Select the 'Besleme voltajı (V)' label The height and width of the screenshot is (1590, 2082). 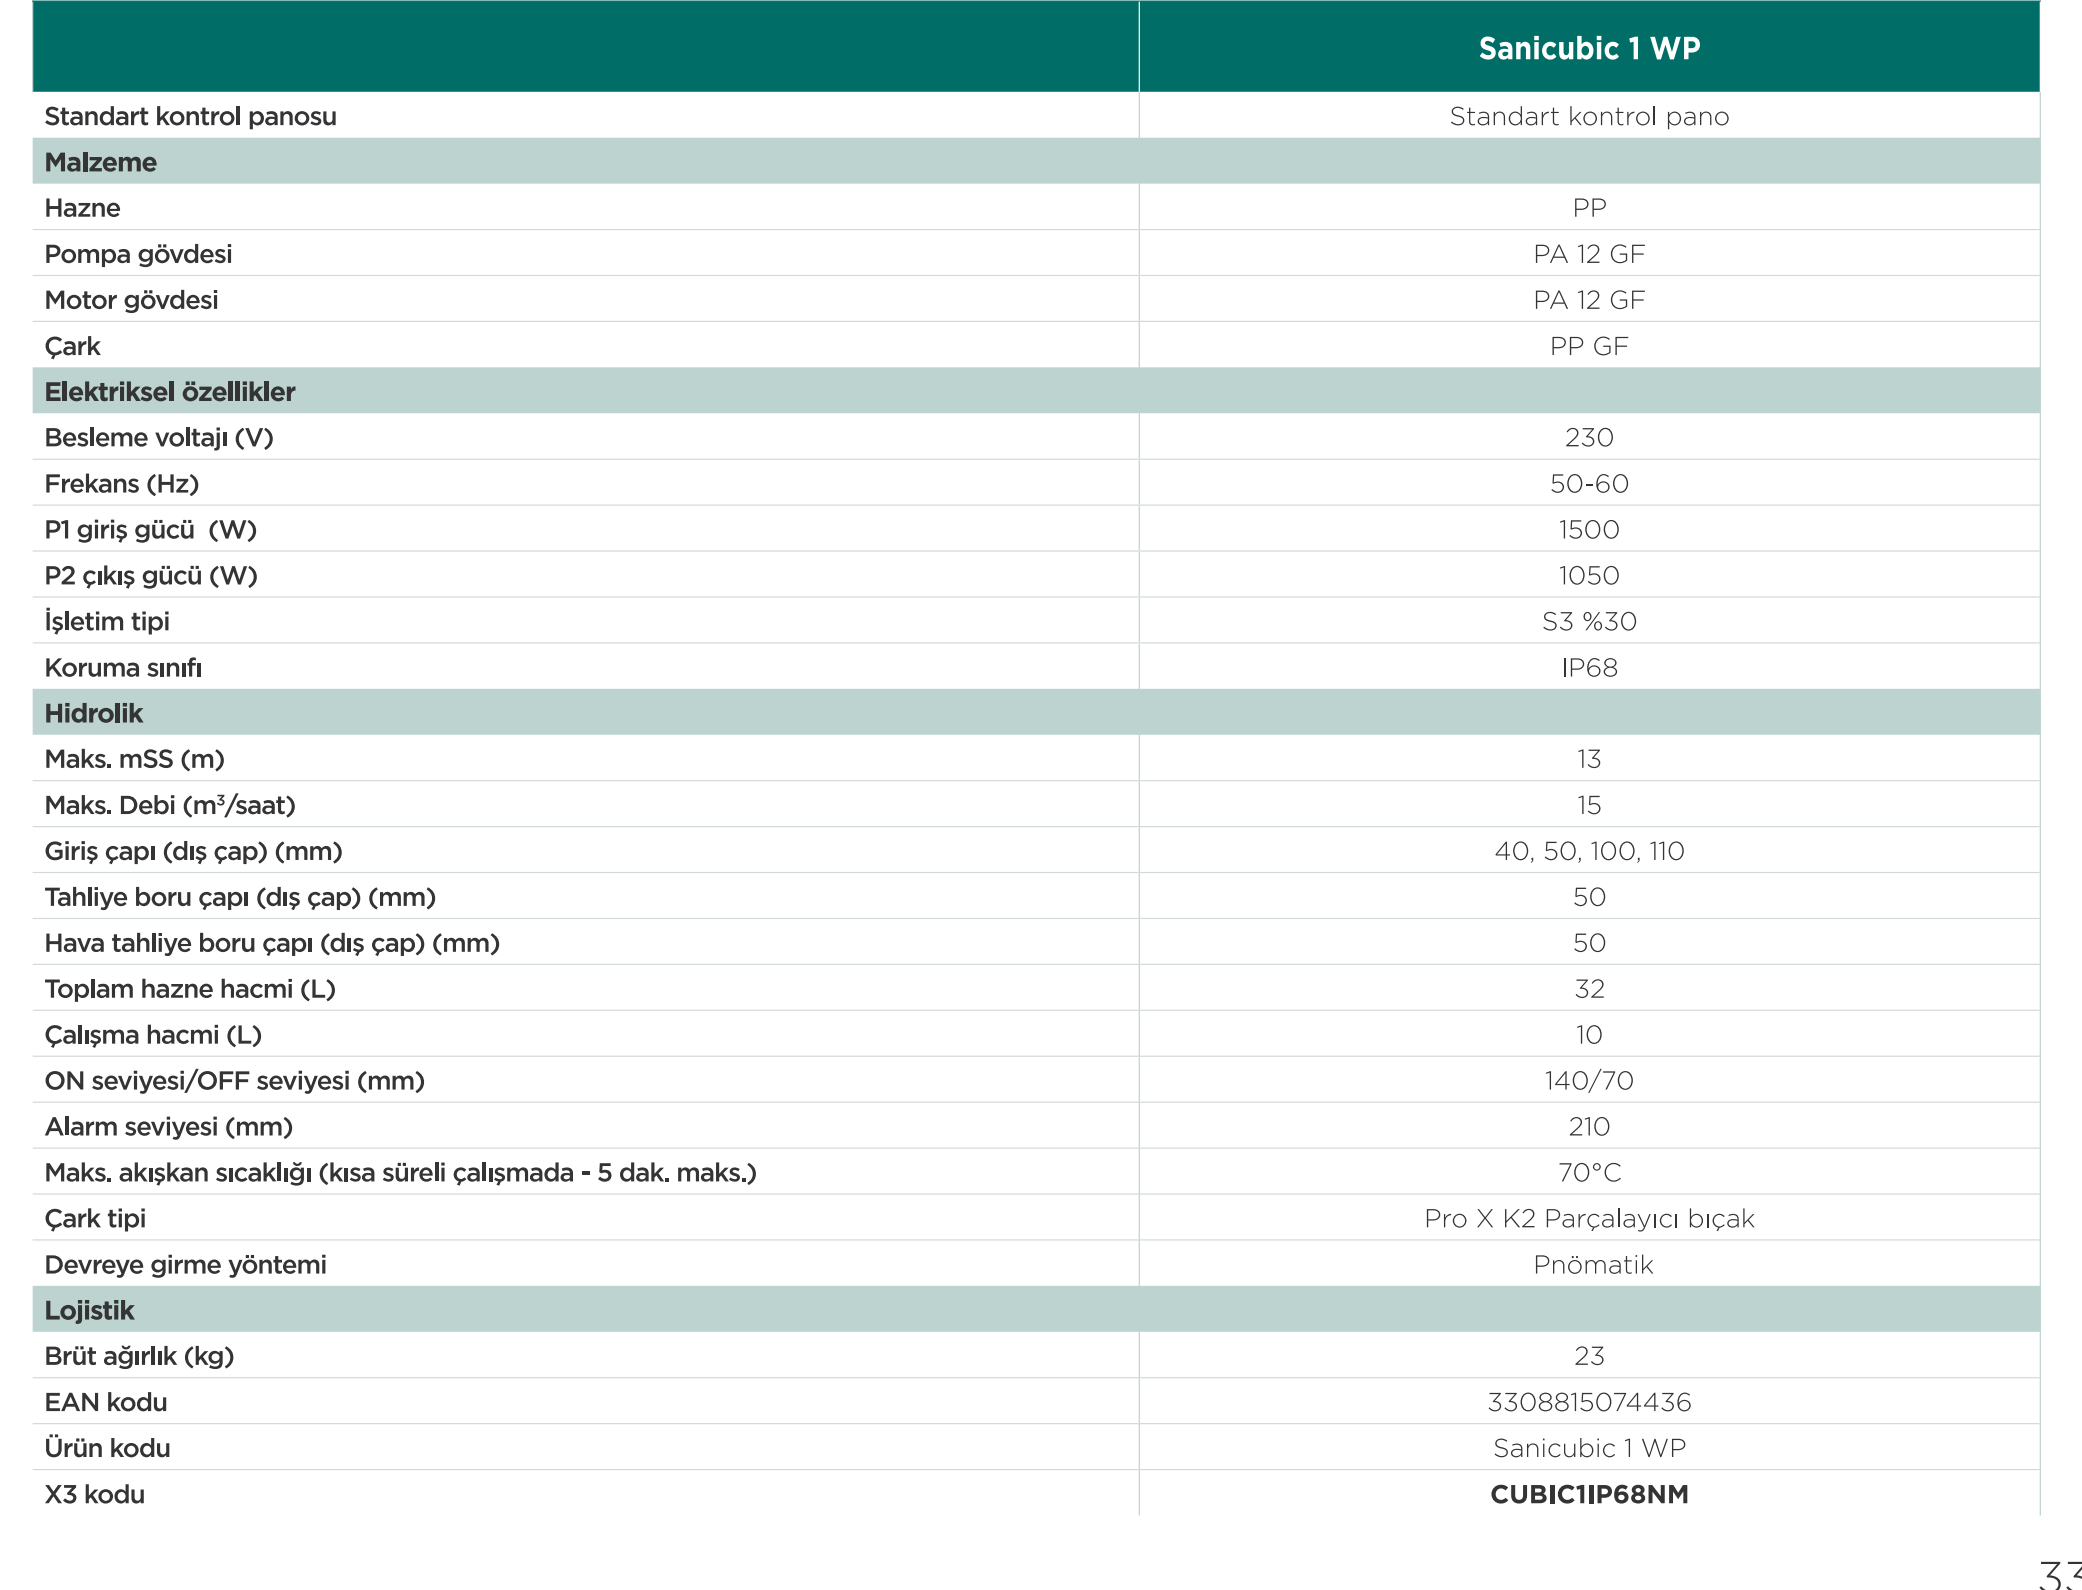click(159, 438)
